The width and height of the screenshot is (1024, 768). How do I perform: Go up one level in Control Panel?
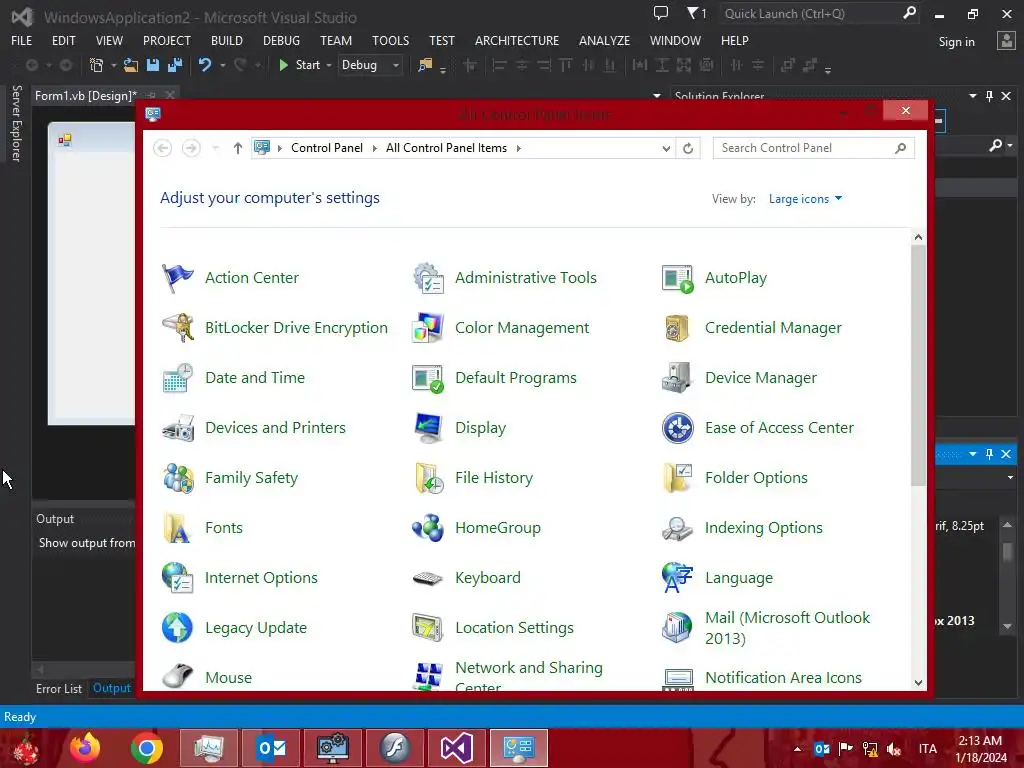tap(238, 148)
